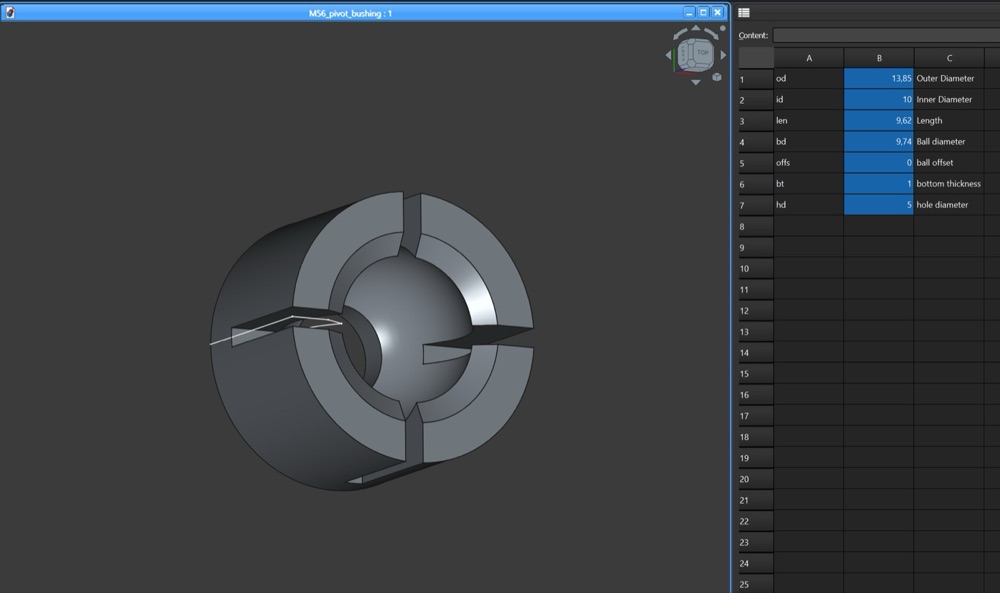The image size is (1000, 593).
Task: Click navigation cube down arrow
Action: pyautogui.click(x=696, y=82)
